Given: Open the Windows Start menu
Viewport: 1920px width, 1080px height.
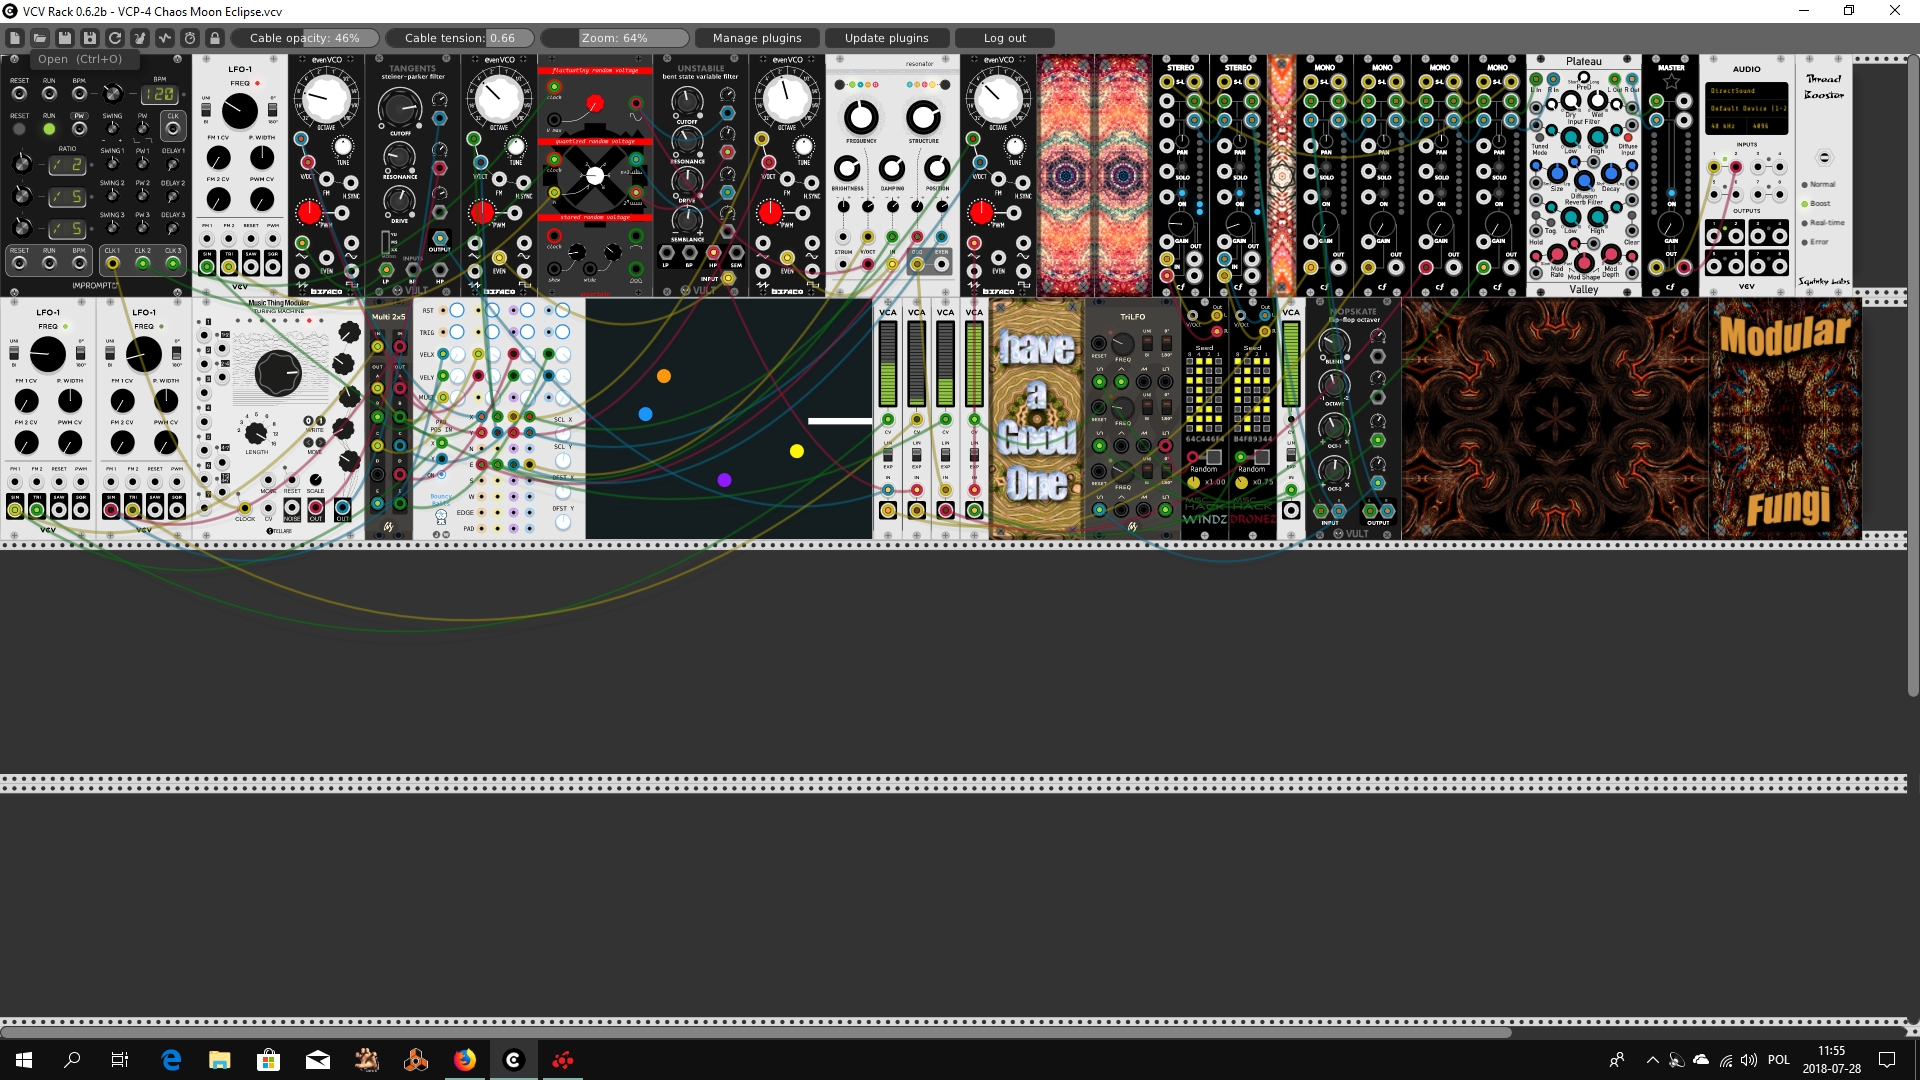Looking at the screenshot, I should [x=24, y=1060].
